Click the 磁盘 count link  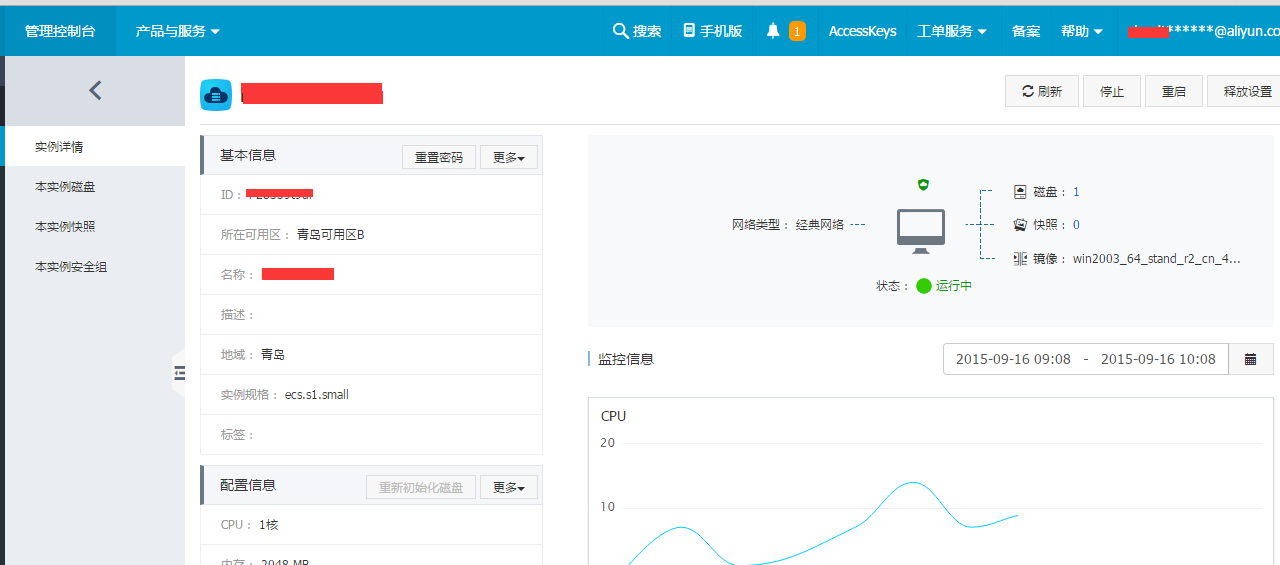(x=1076, y=192)
